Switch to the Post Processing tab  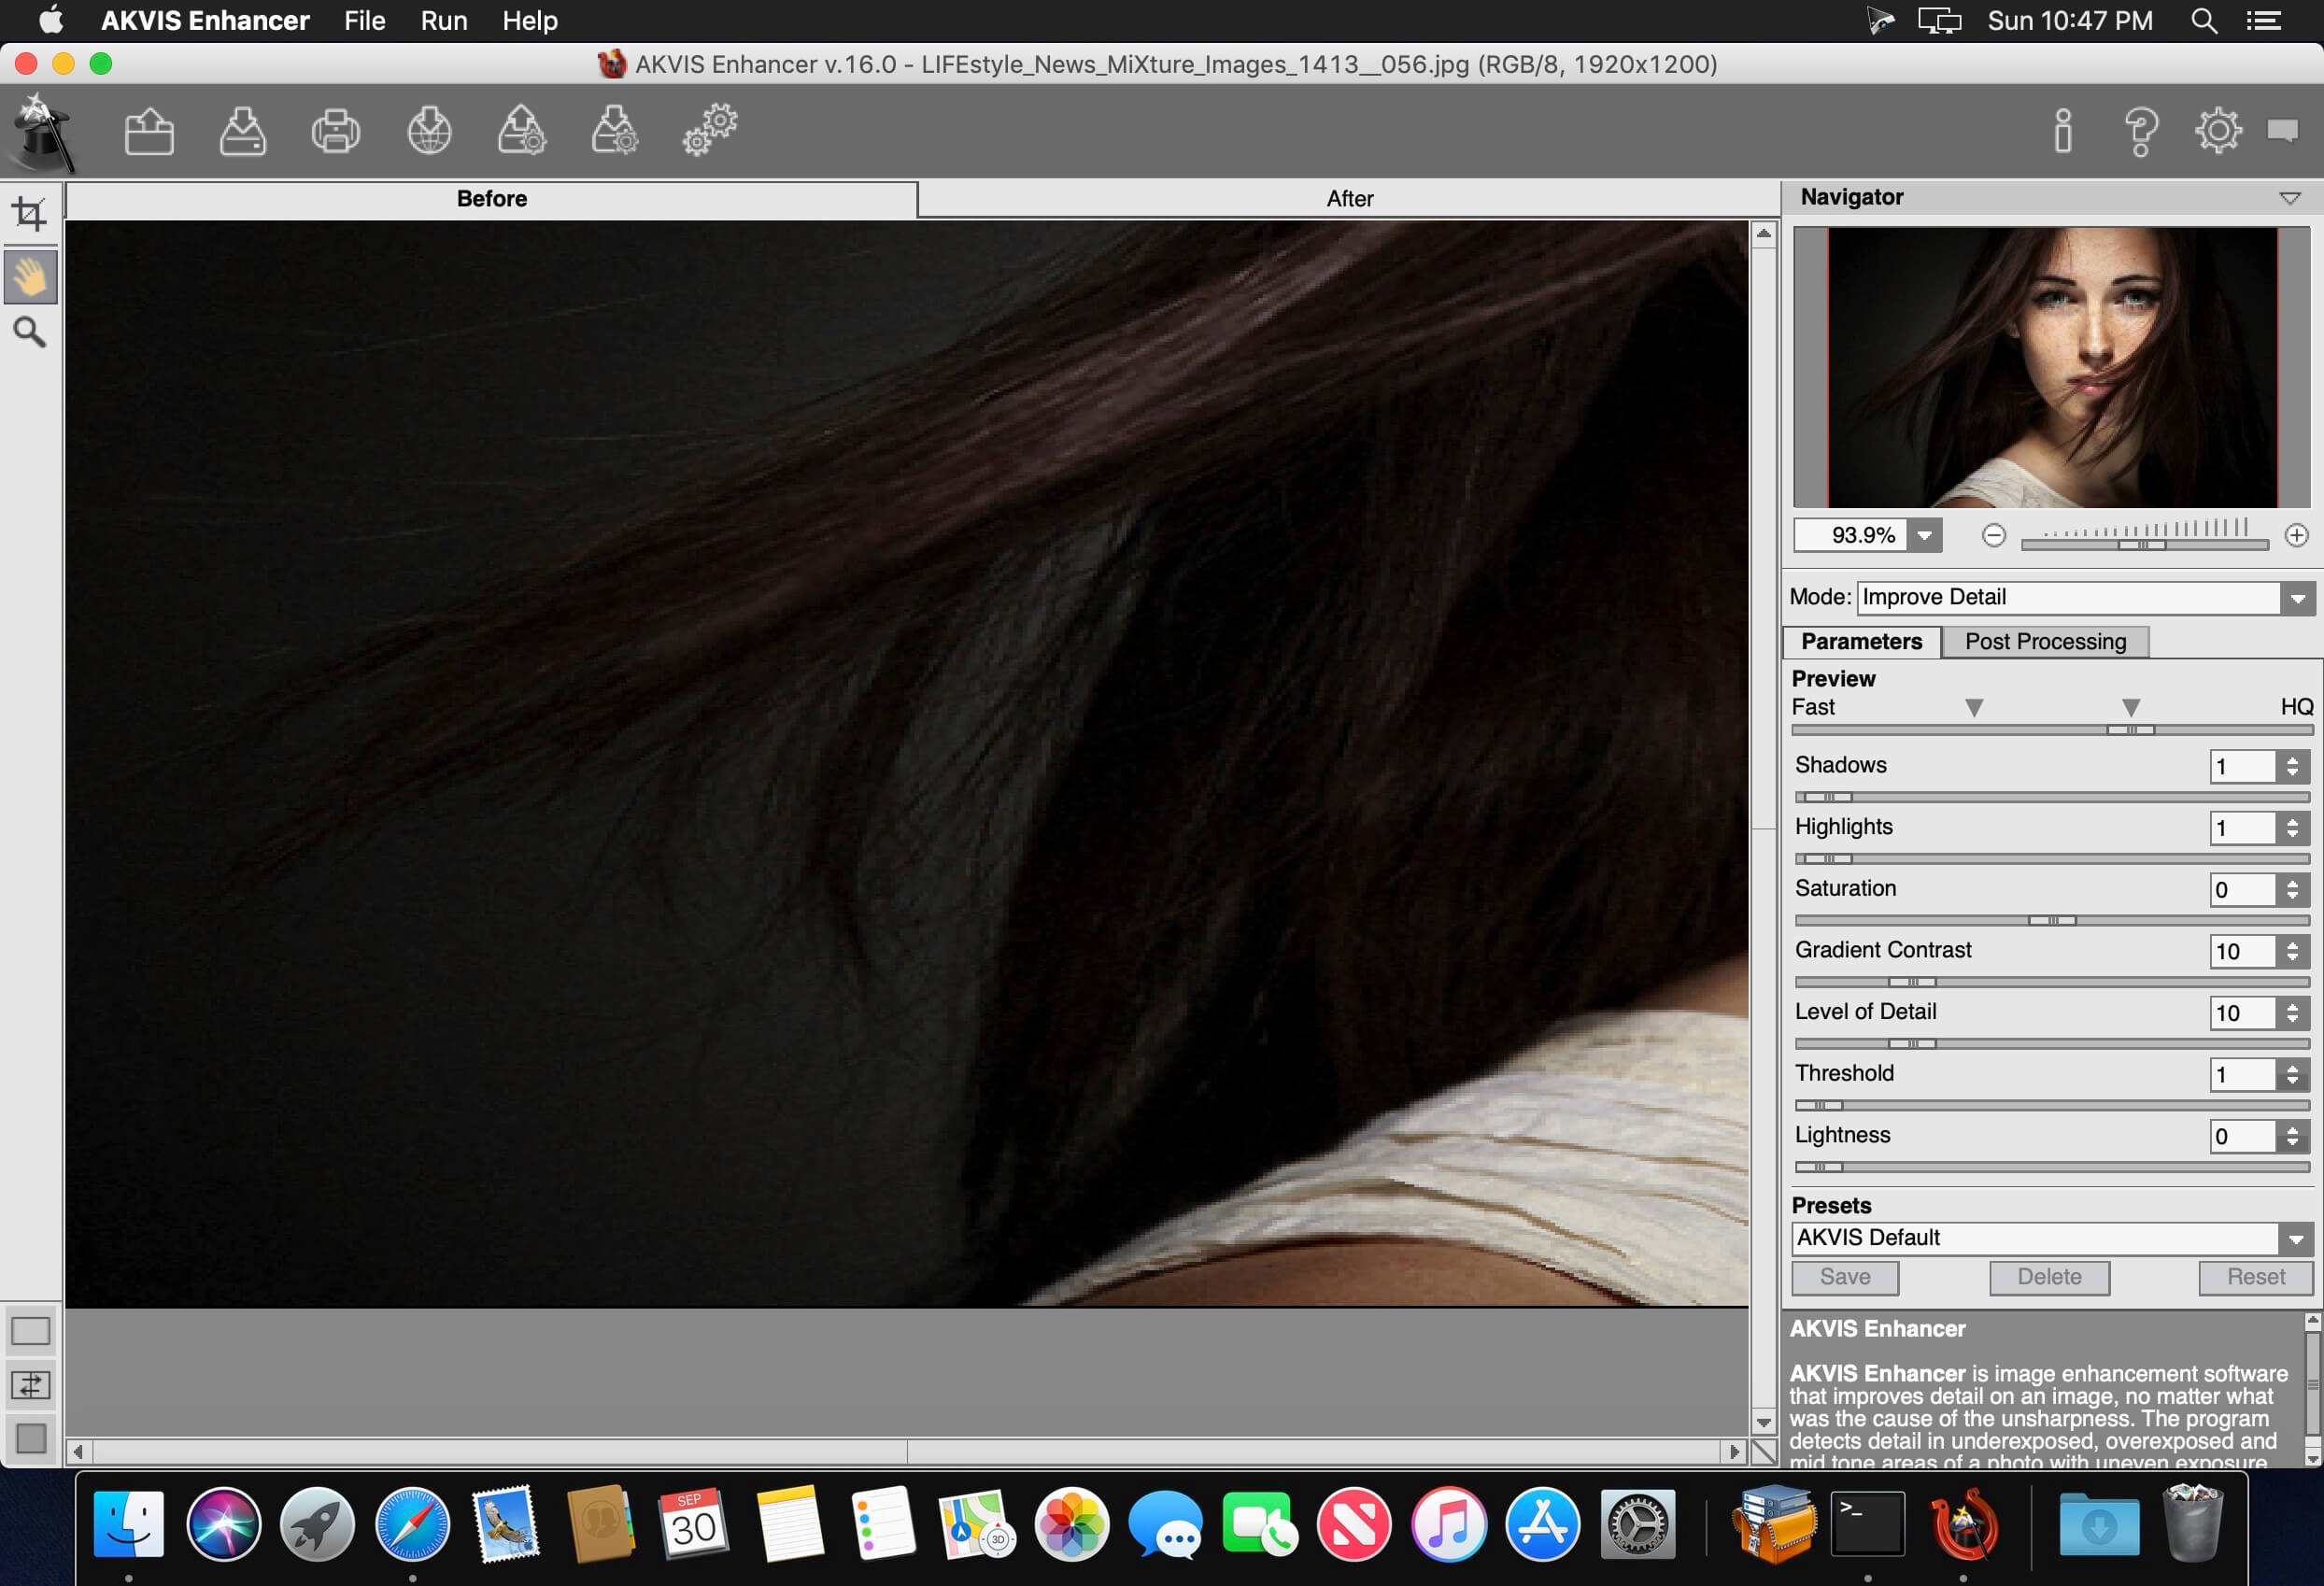pos(2047,641)
